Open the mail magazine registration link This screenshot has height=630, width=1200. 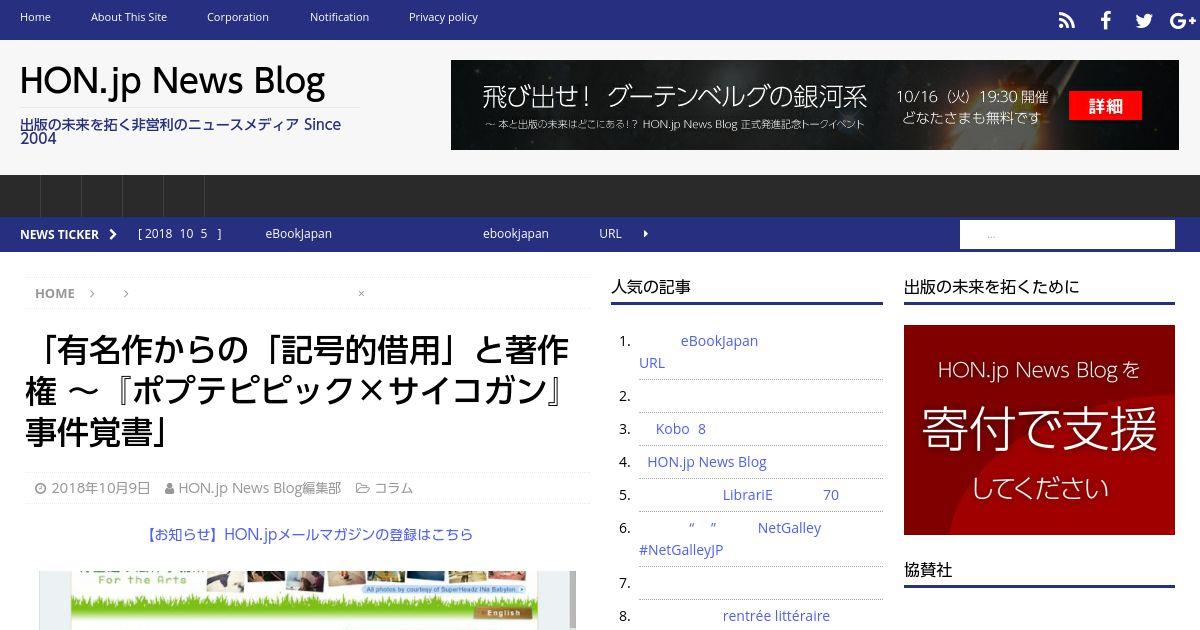[x=309, y=534]
